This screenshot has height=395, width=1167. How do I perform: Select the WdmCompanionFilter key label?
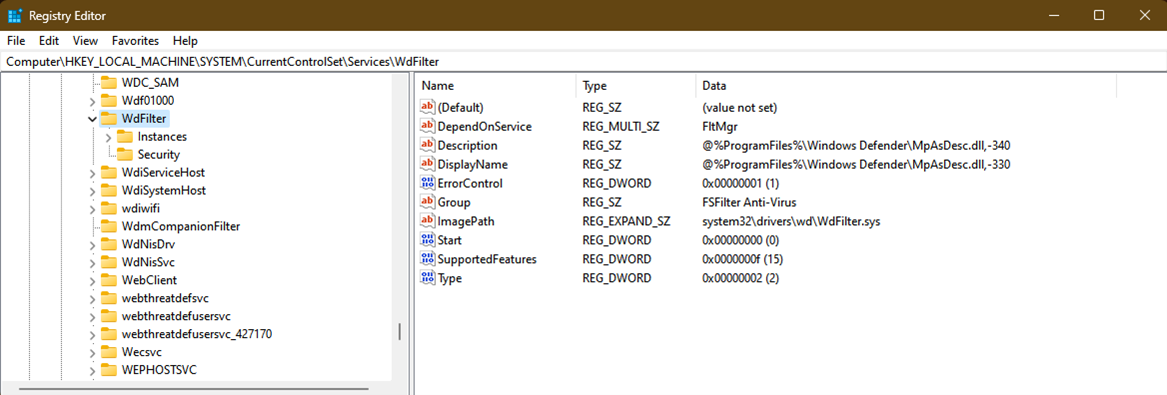181,226
